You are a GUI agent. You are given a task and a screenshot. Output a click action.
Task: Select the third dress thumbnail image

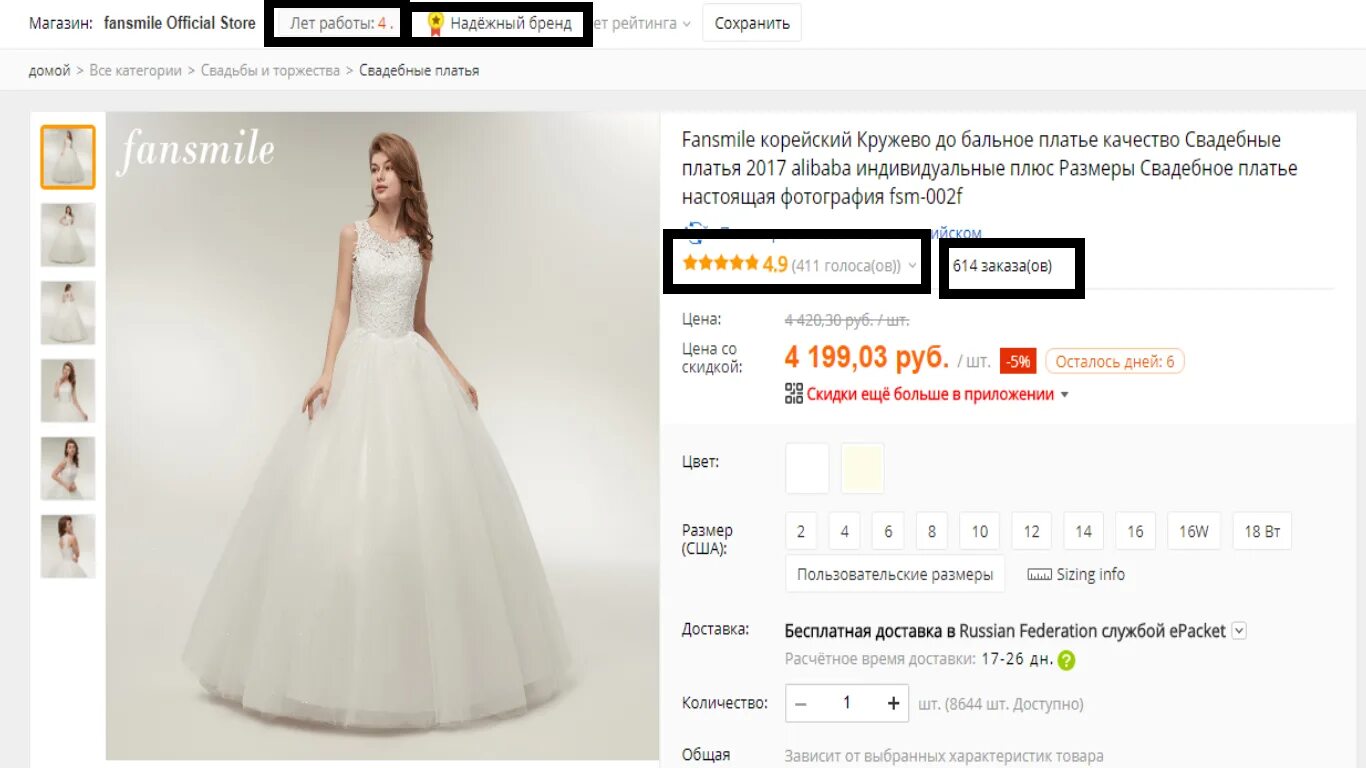click(x=68, y=313)
